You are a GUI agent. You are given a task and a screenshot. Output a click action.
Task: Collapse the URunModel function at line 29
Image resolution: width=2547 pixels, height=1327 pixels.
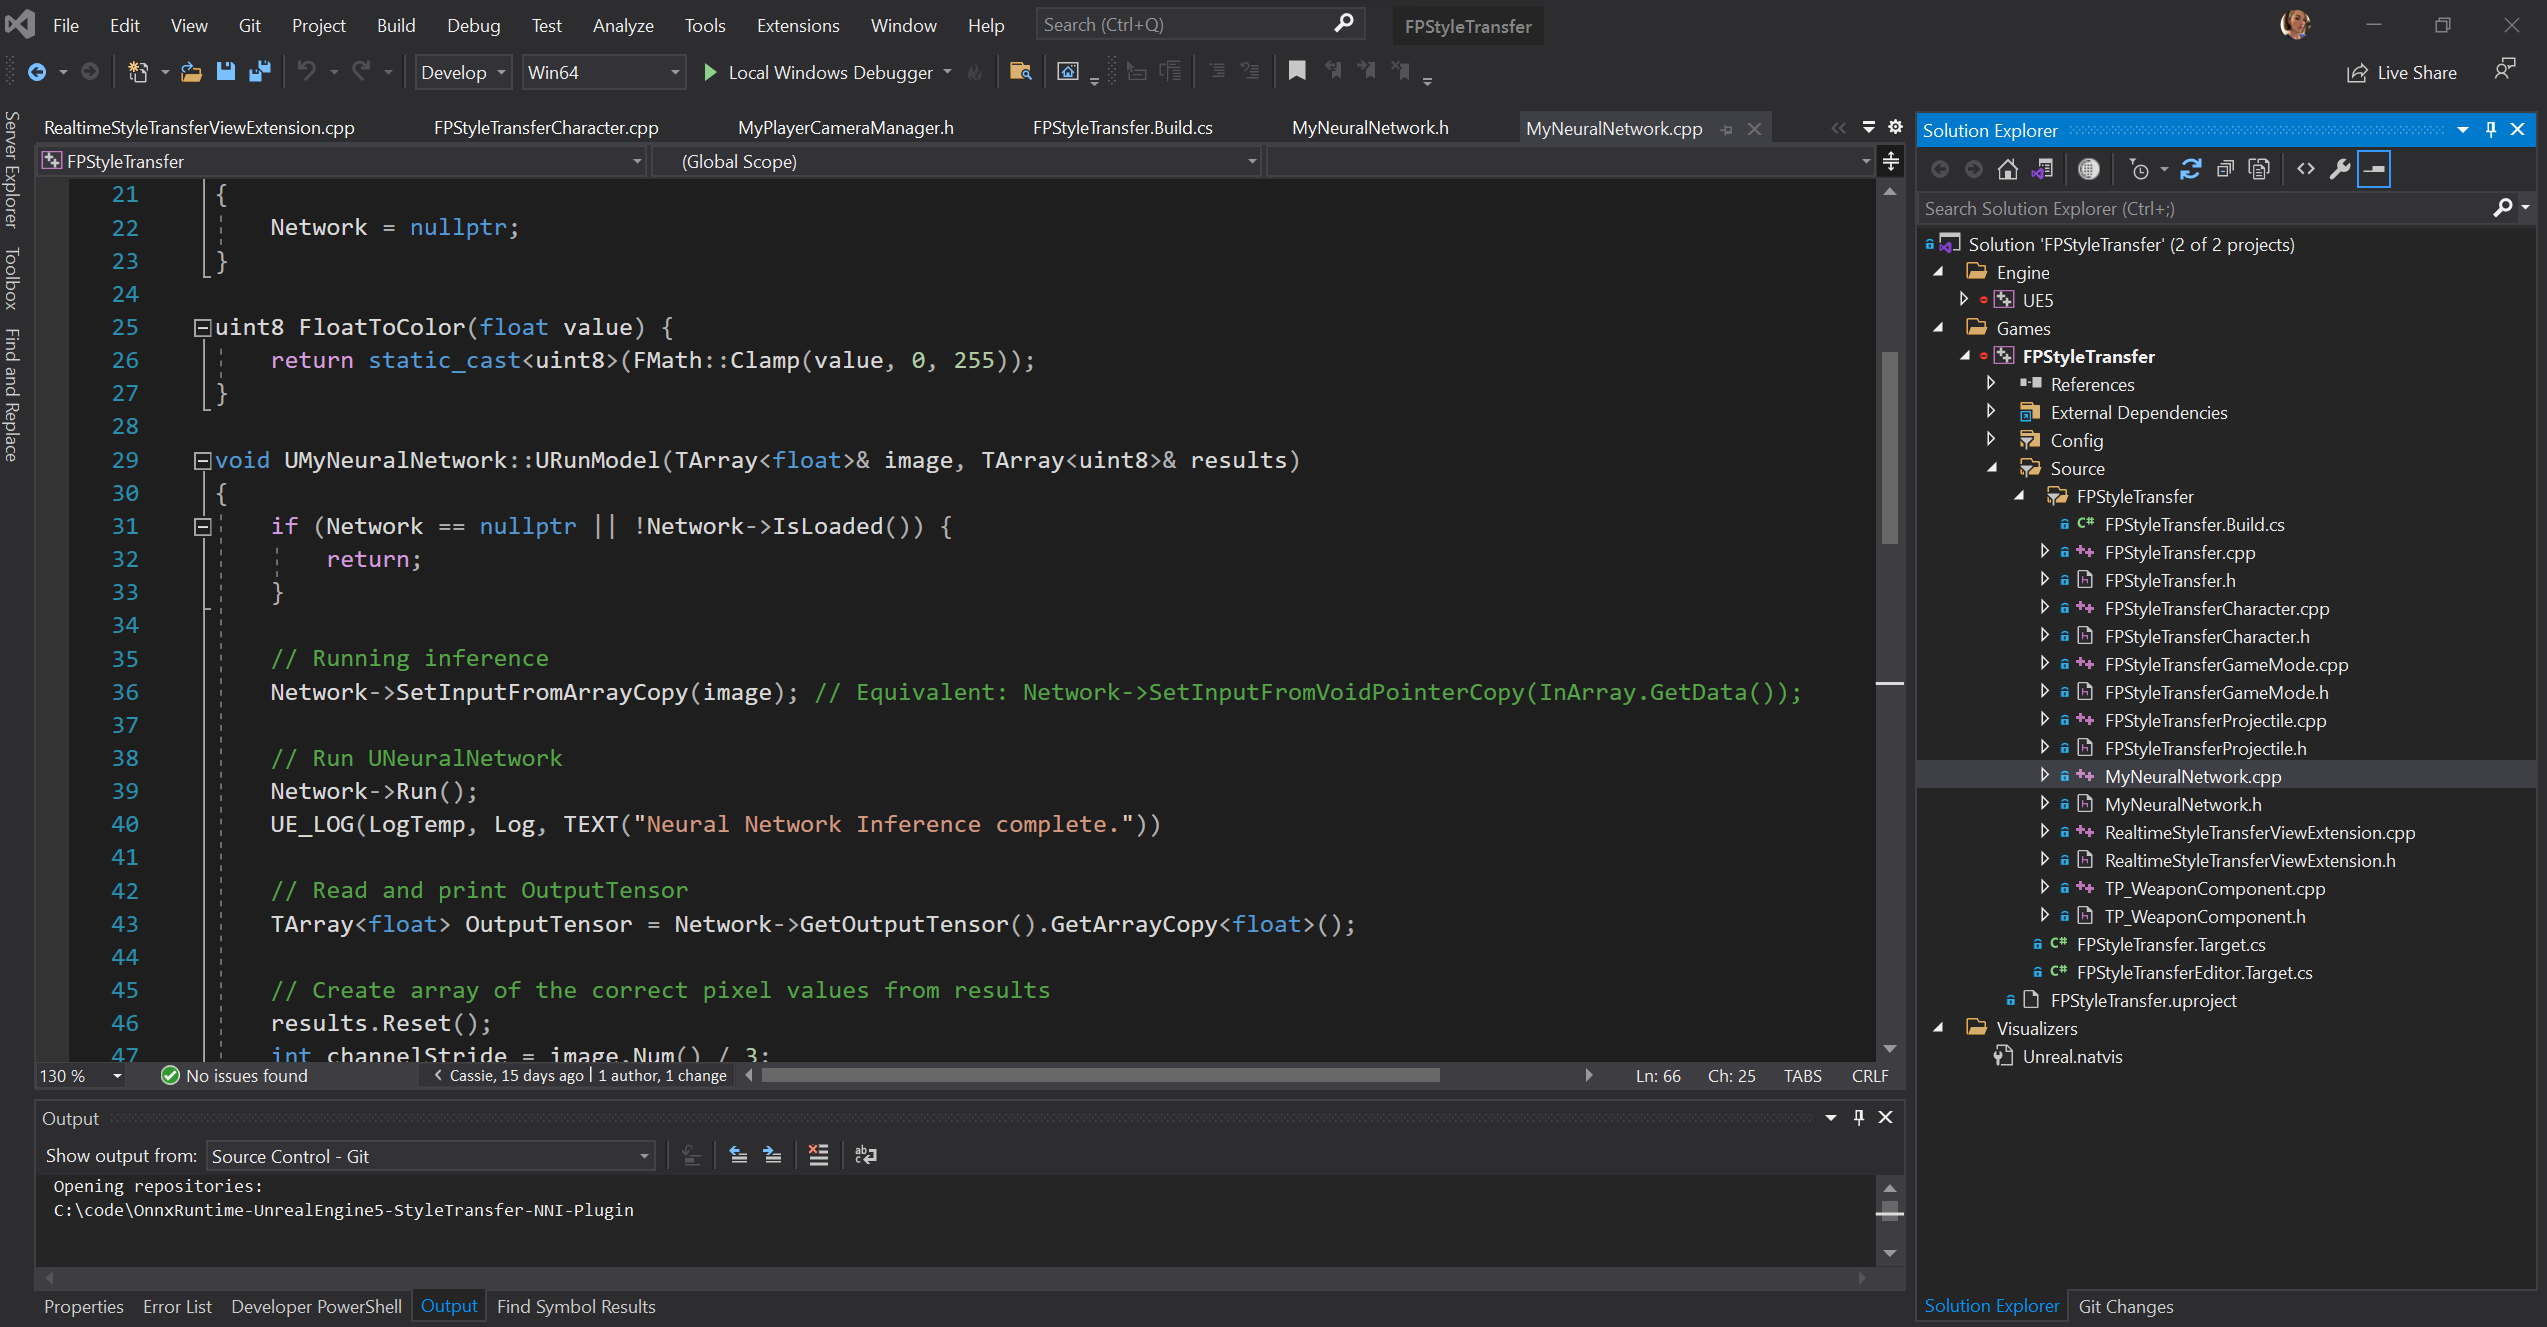coord(202,461)
